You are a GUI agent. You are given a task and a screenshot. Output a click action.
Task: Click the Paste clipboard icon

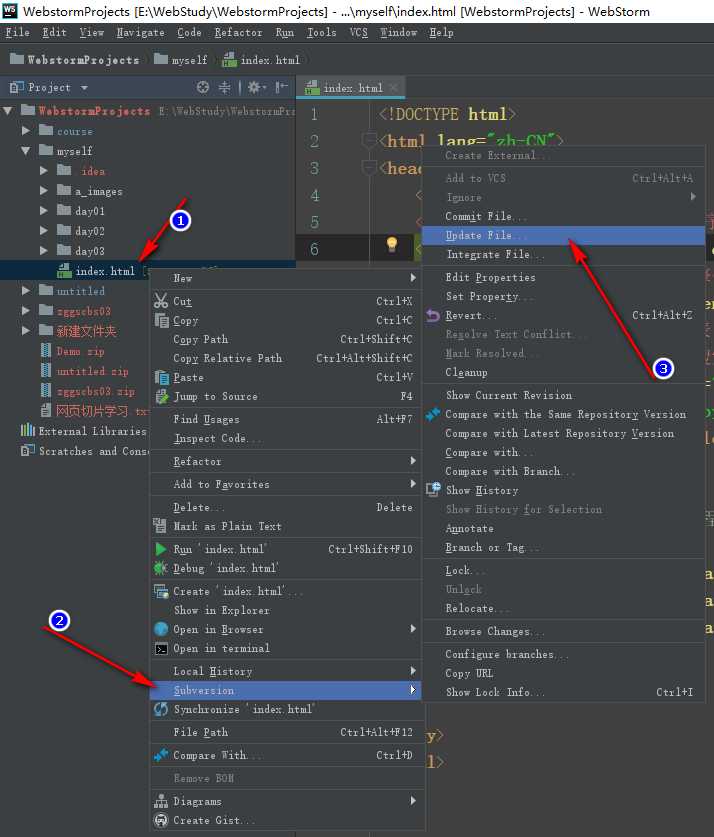click(x=161, y=377)
